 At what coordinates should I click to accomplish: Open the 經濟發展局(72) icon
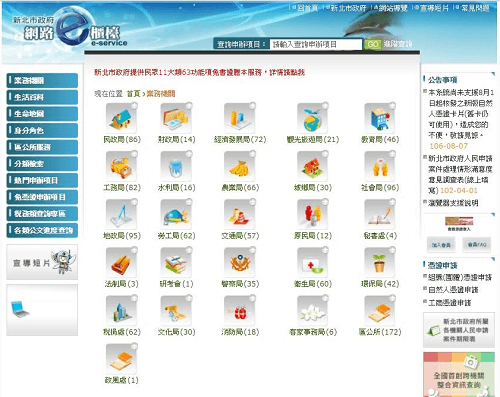pos(240,118)
